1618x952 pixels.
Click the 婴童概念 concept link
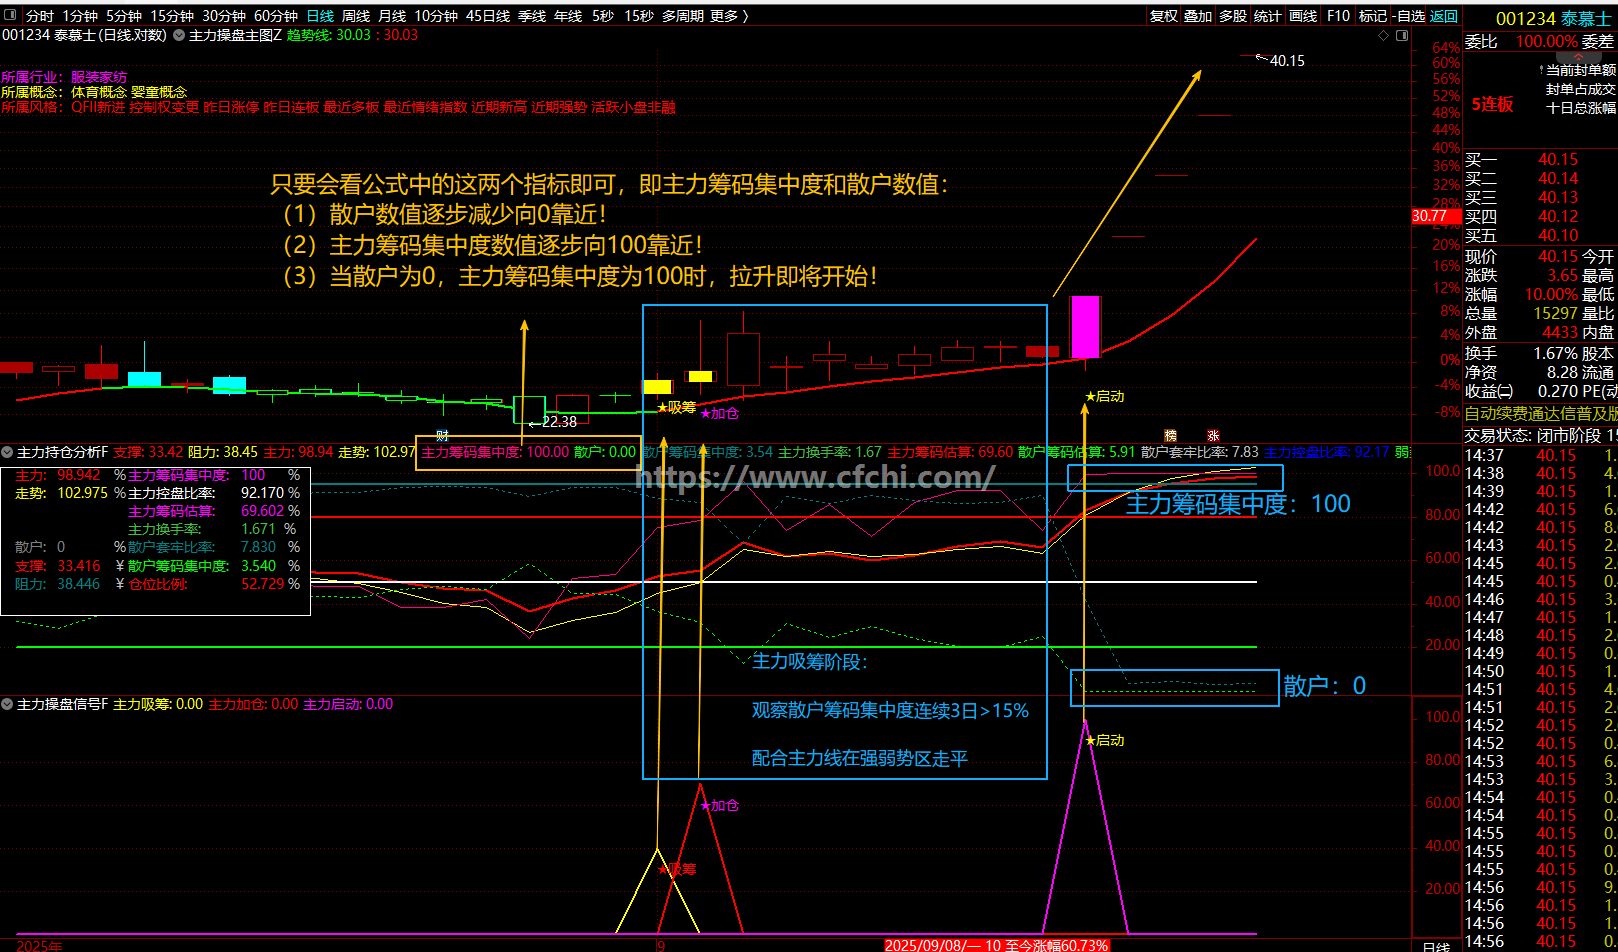[159, 92]
